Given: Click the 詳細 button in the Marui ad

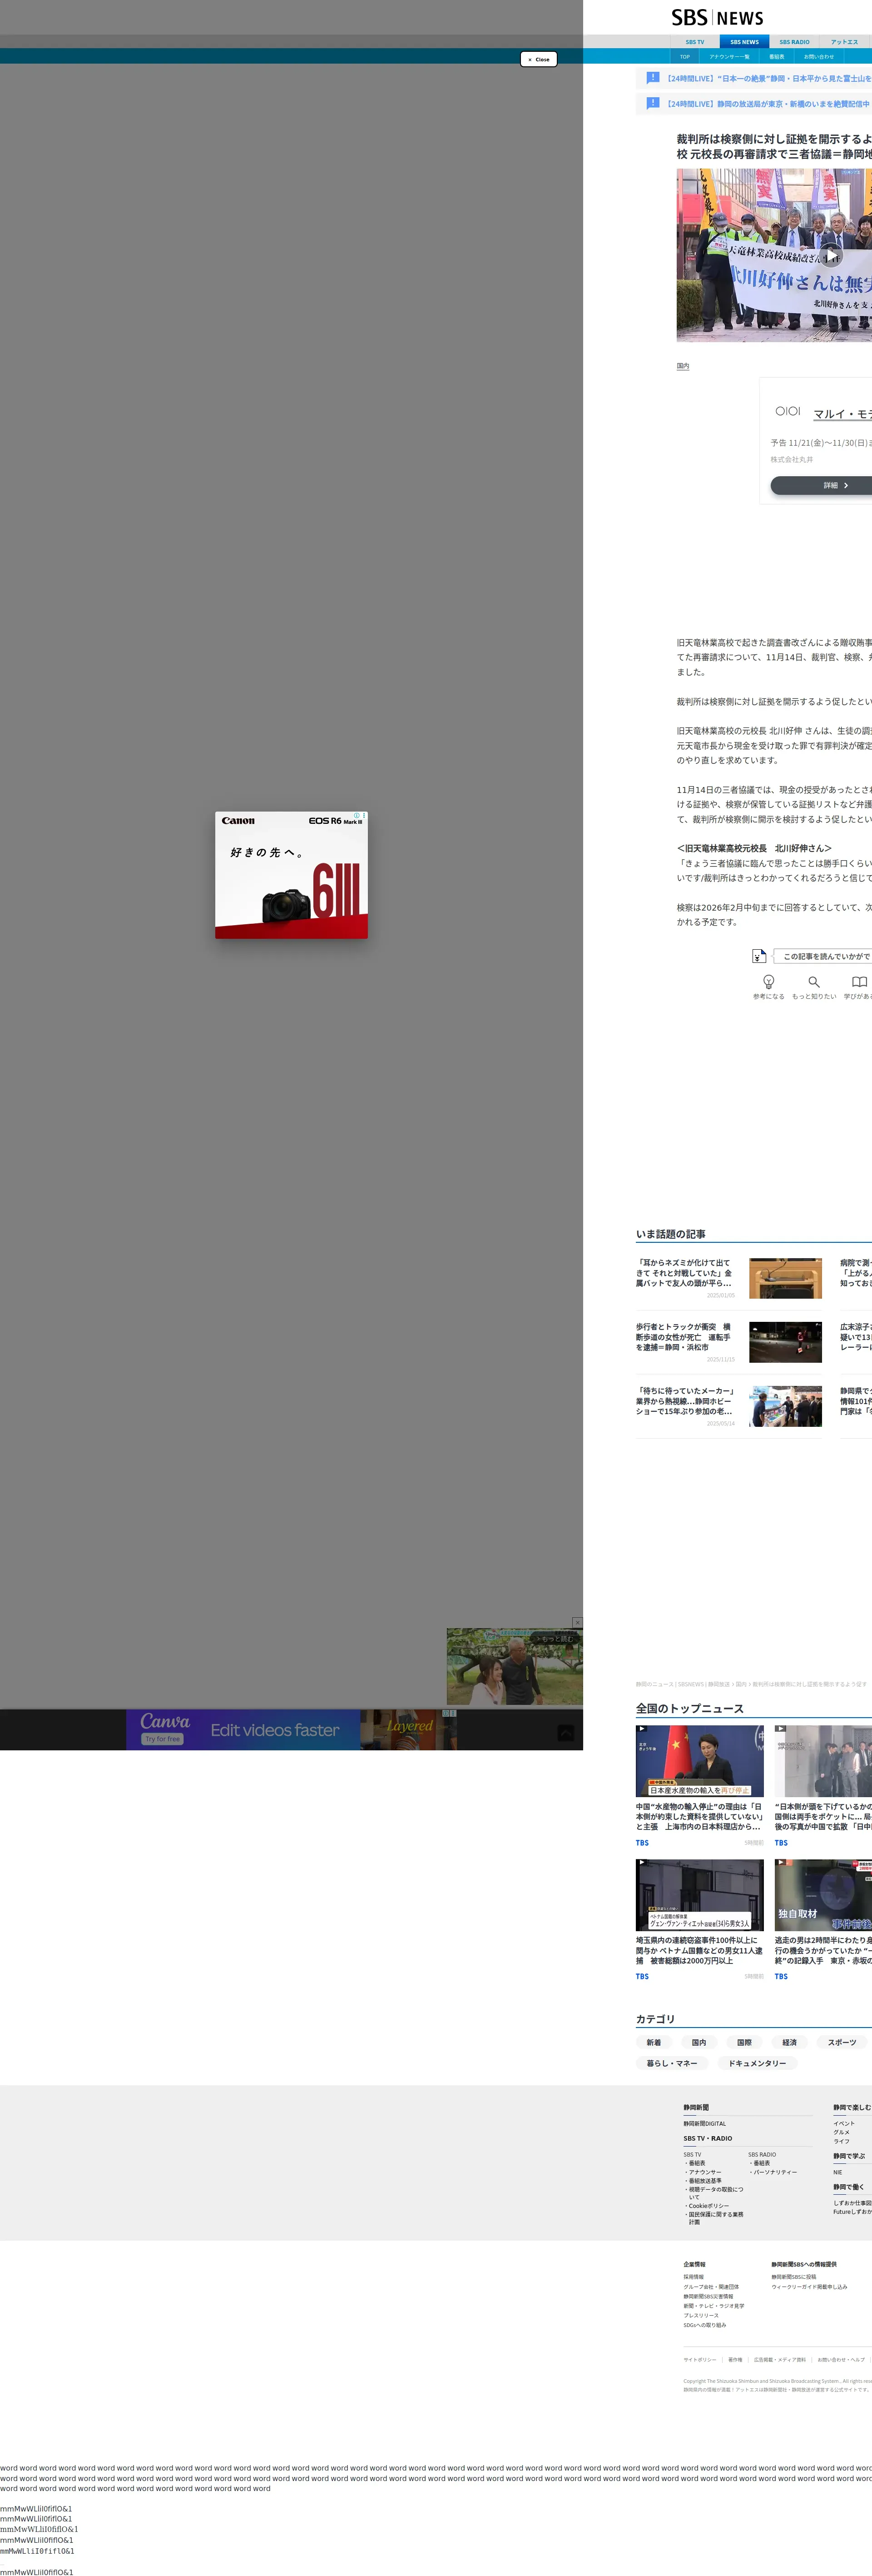Looking at the screenshot, I should 830,485.
